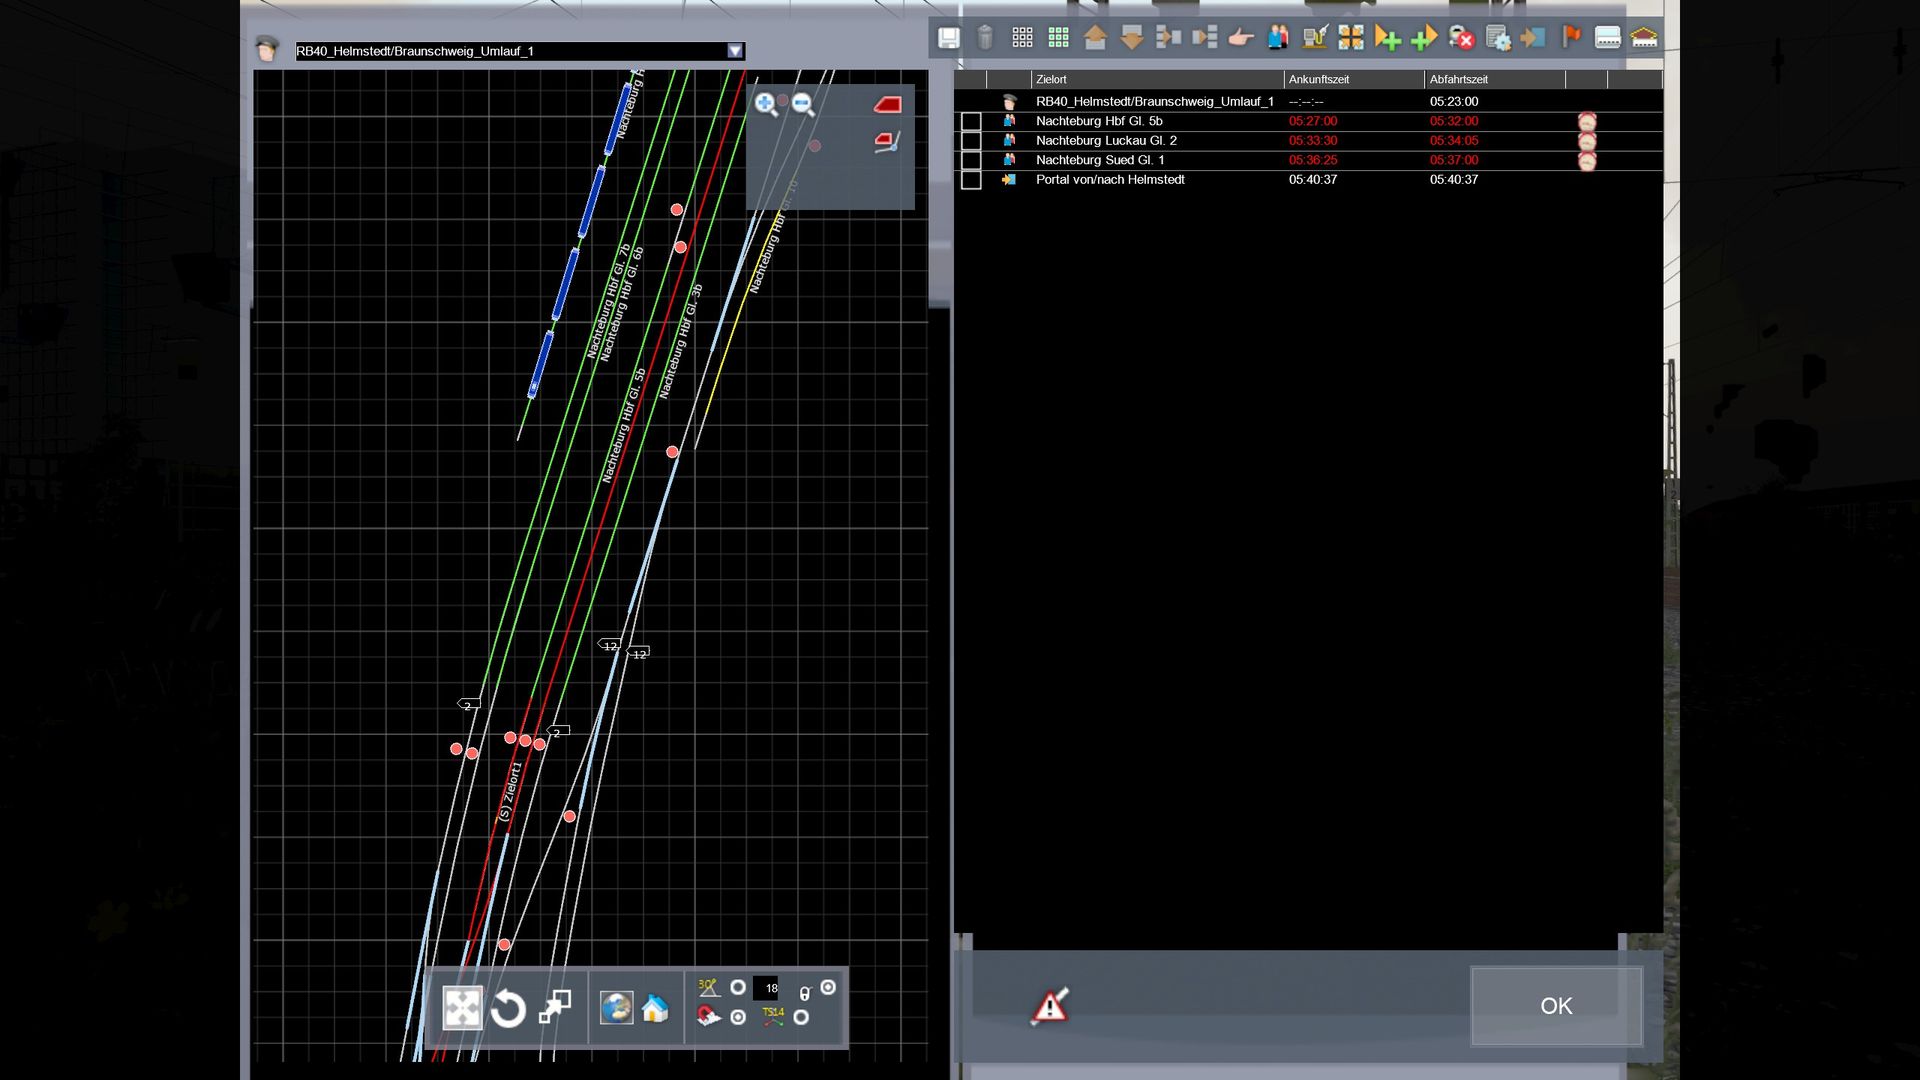Click the rotate reset arrow icon
The width and height of the screenshot is (1920, 1080).
click(508, 1008)
